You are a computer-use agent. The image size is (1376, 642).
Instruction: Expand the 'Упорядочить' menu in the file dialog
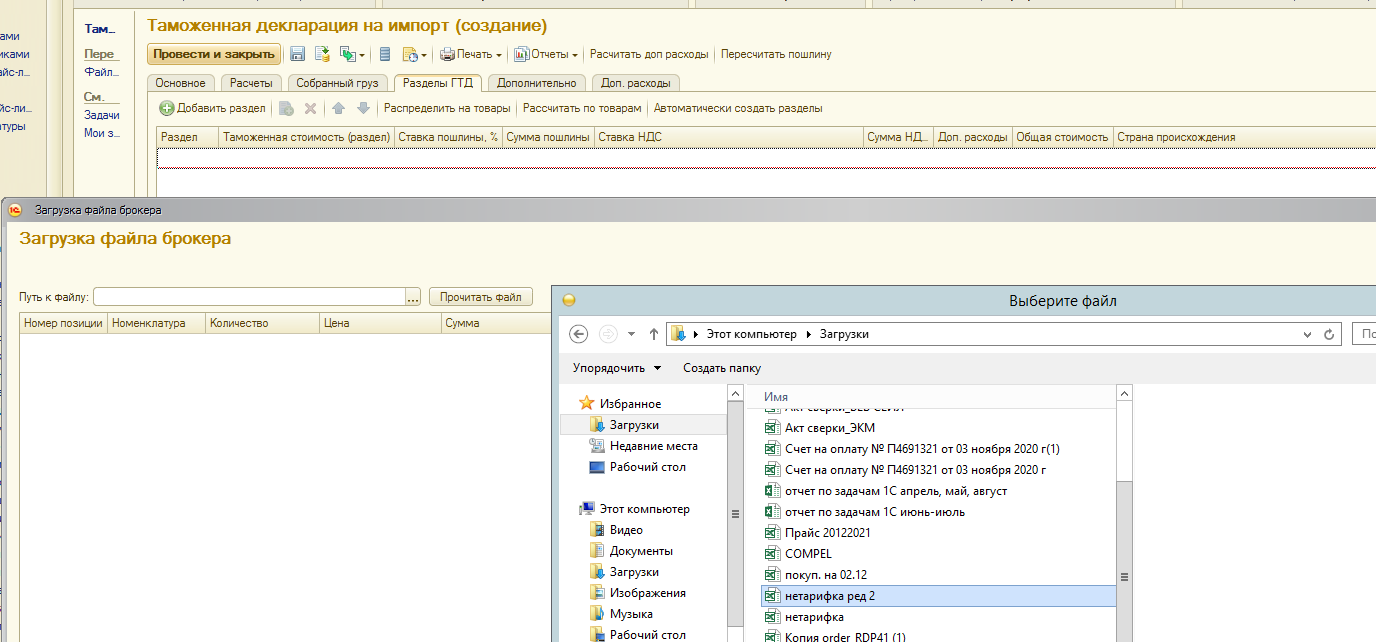(616, 368)
